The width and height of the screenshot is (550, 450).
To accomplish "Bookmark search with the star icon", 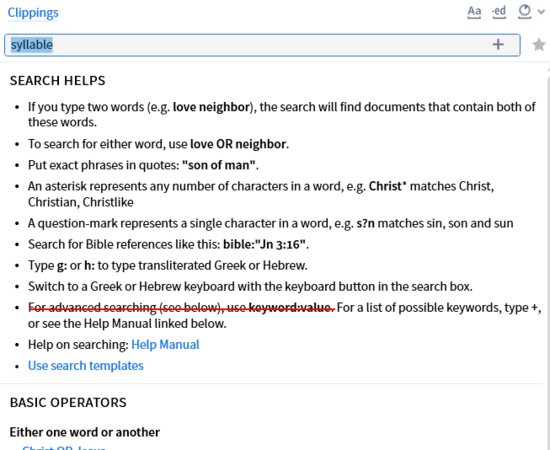I will 539,45.
